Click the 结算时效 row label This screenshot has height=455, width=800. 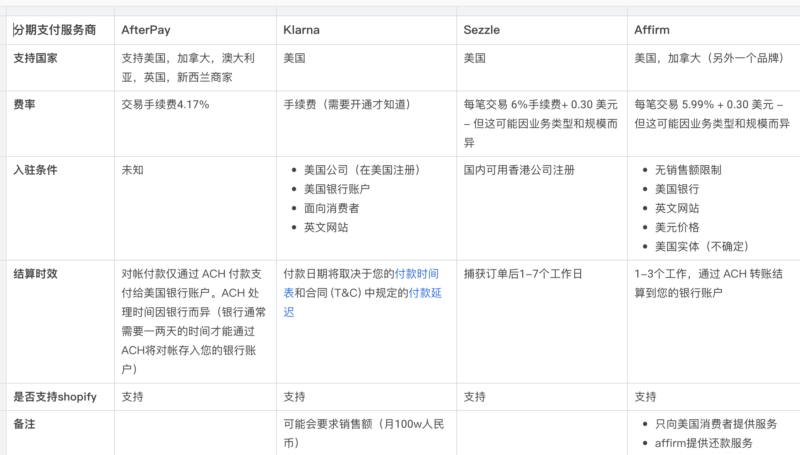[35, 274]
